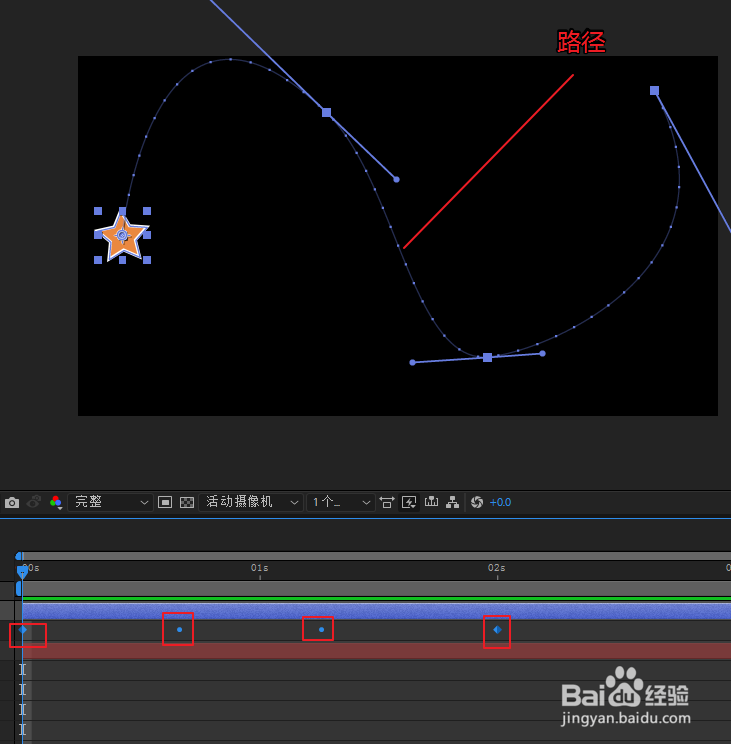Click the reset exposure aperture icon
This screenshot has width=731, height=744.
(477, 502)
